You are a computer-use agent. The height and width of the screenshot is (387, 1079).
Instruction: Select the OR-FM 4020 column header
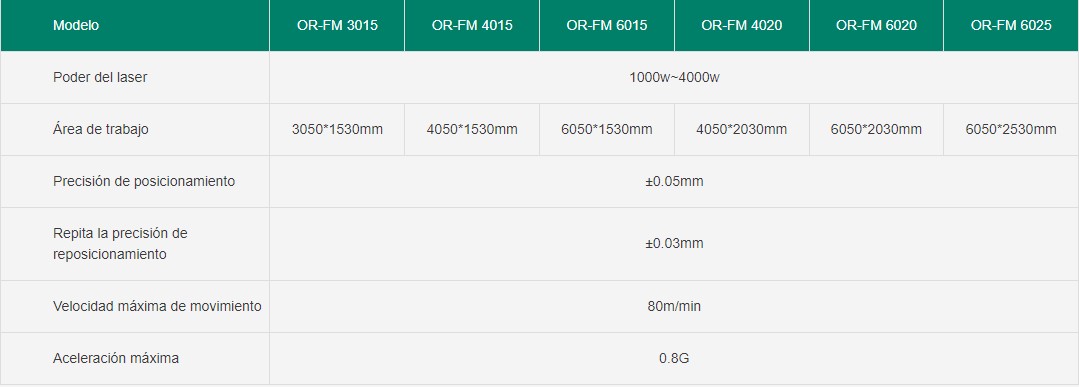coord(742,25)
